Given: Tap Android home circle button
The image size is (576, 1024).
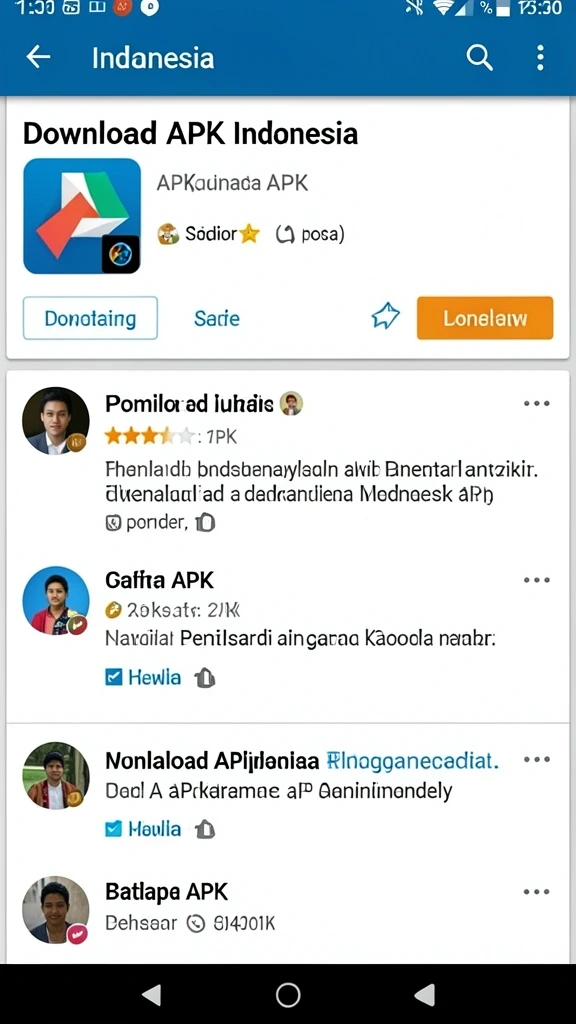Looking at the screenshot, I should click(x=288, y=995).
